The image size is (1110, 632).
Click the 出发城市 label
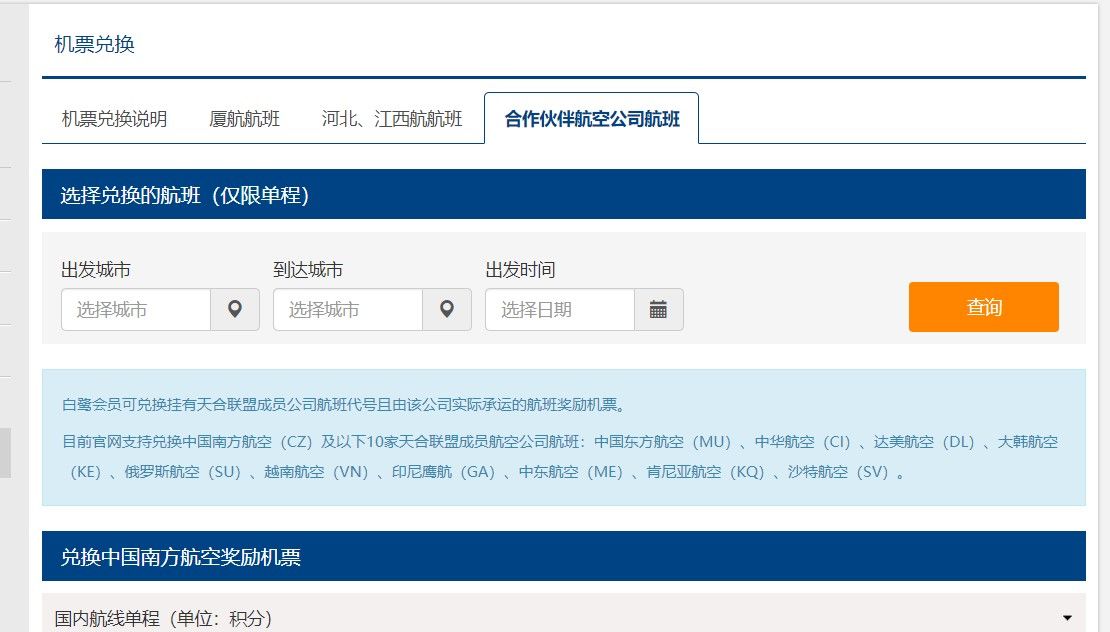point(96,270)
